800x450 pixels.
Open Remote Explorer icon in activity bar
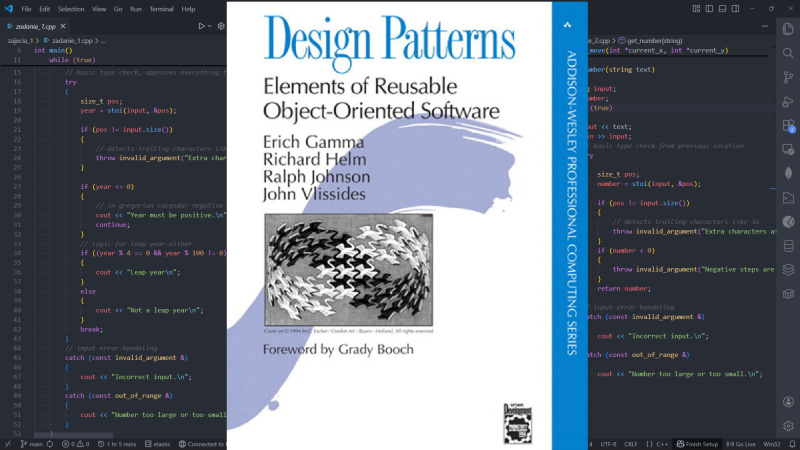pos(788,149)
